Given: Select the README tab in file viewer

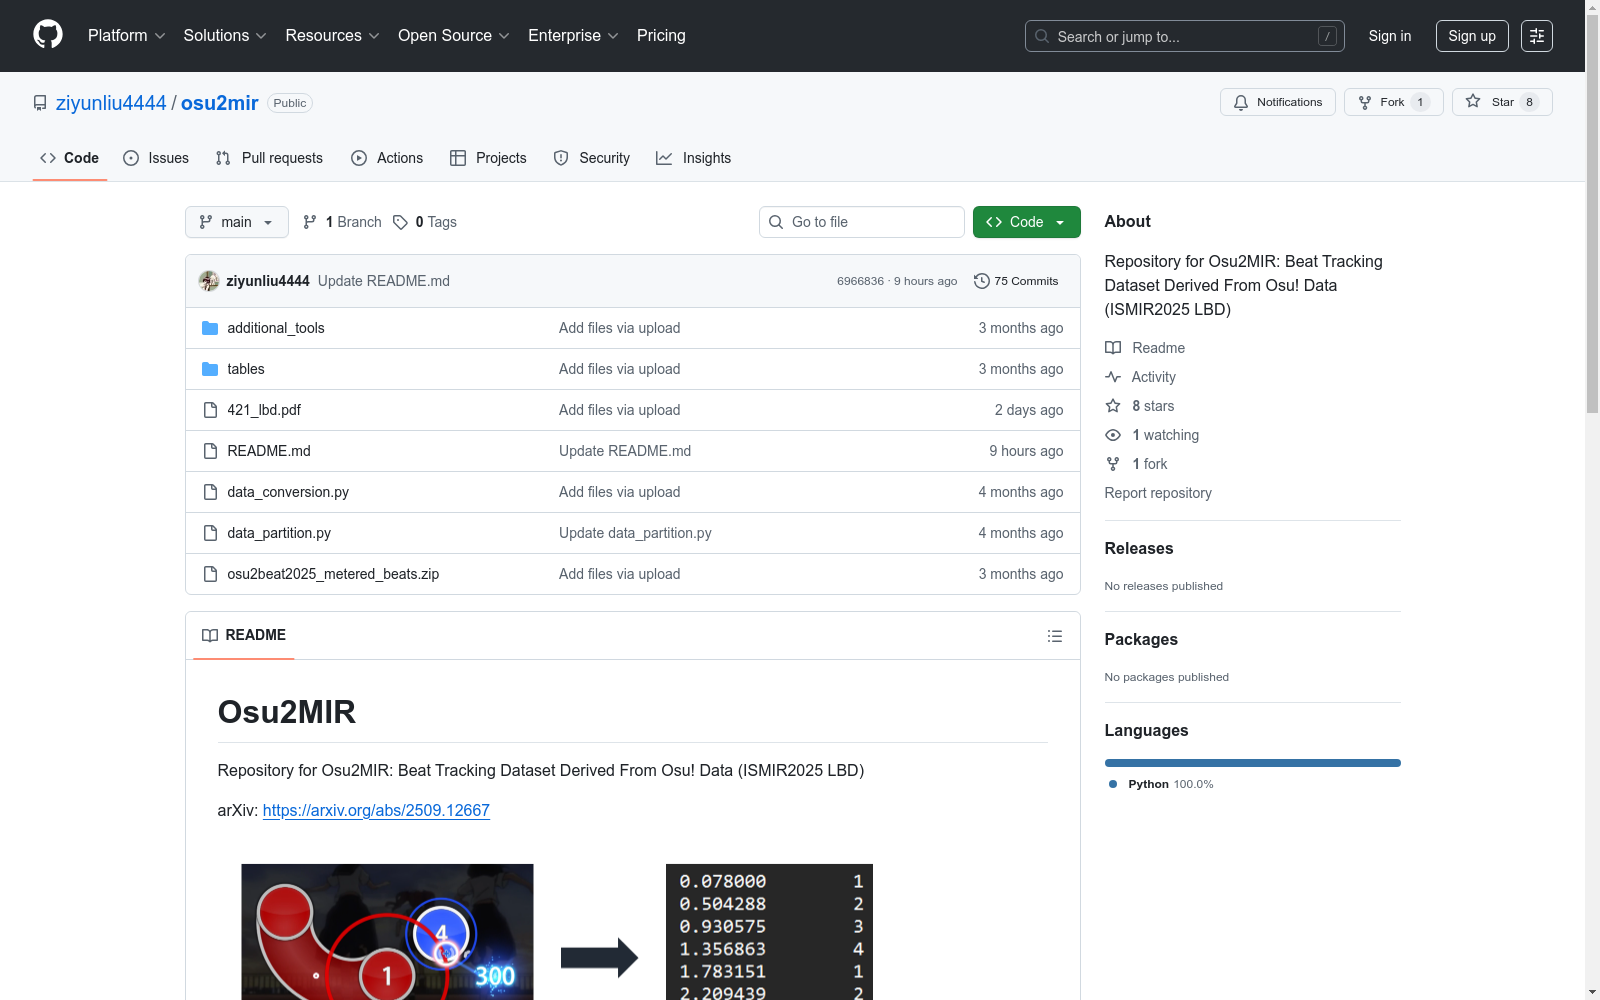Looking at the screenshot, I should (x=244, y=635).
